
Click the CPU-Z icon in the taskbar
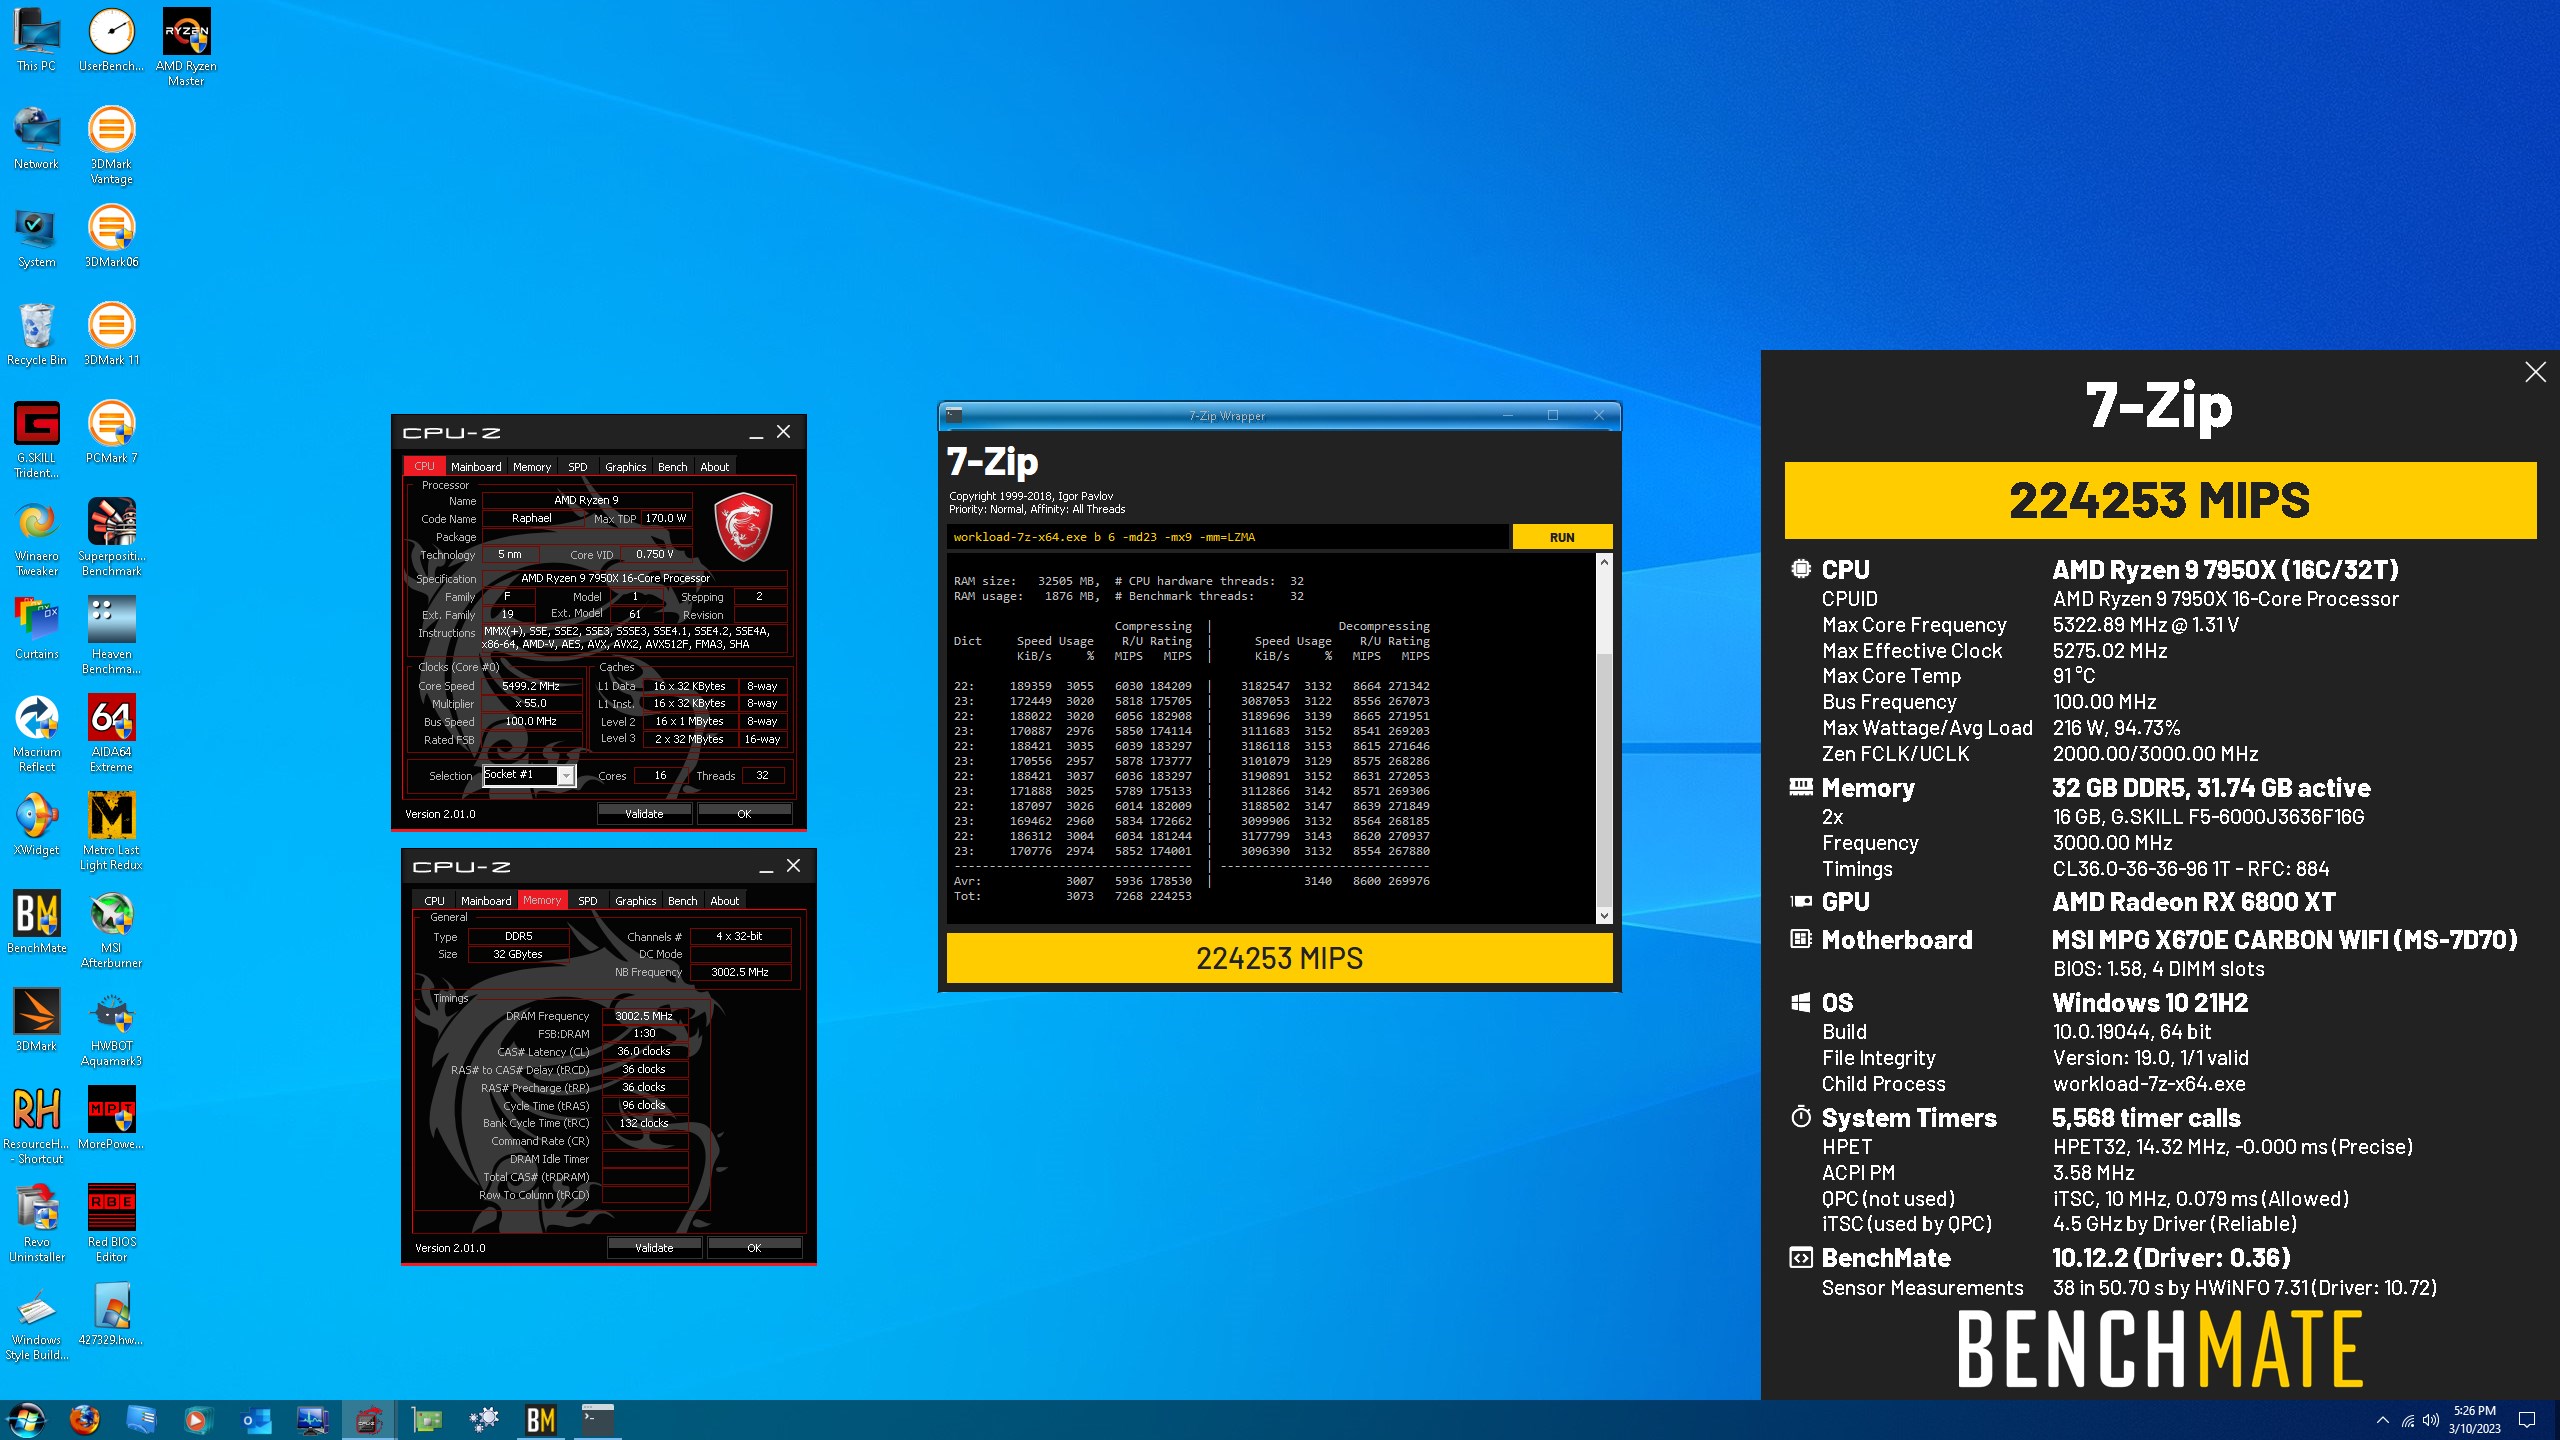369,1419
